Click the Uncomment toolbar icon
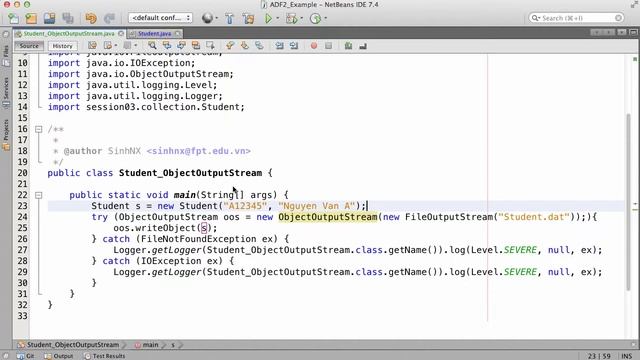 (x=363, y=46)
